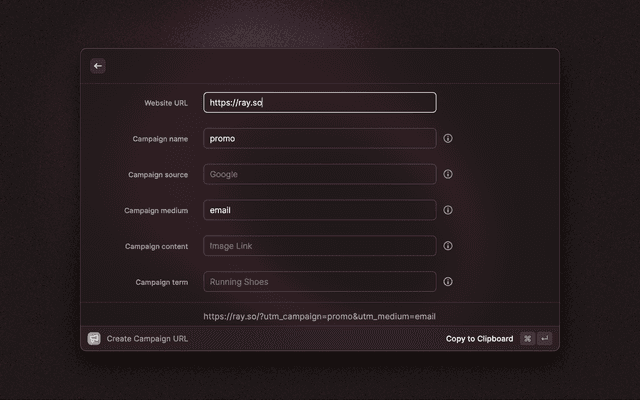640x400 pixels.
Task: Click Copy to Clipboard
Action: click(479, 339)
